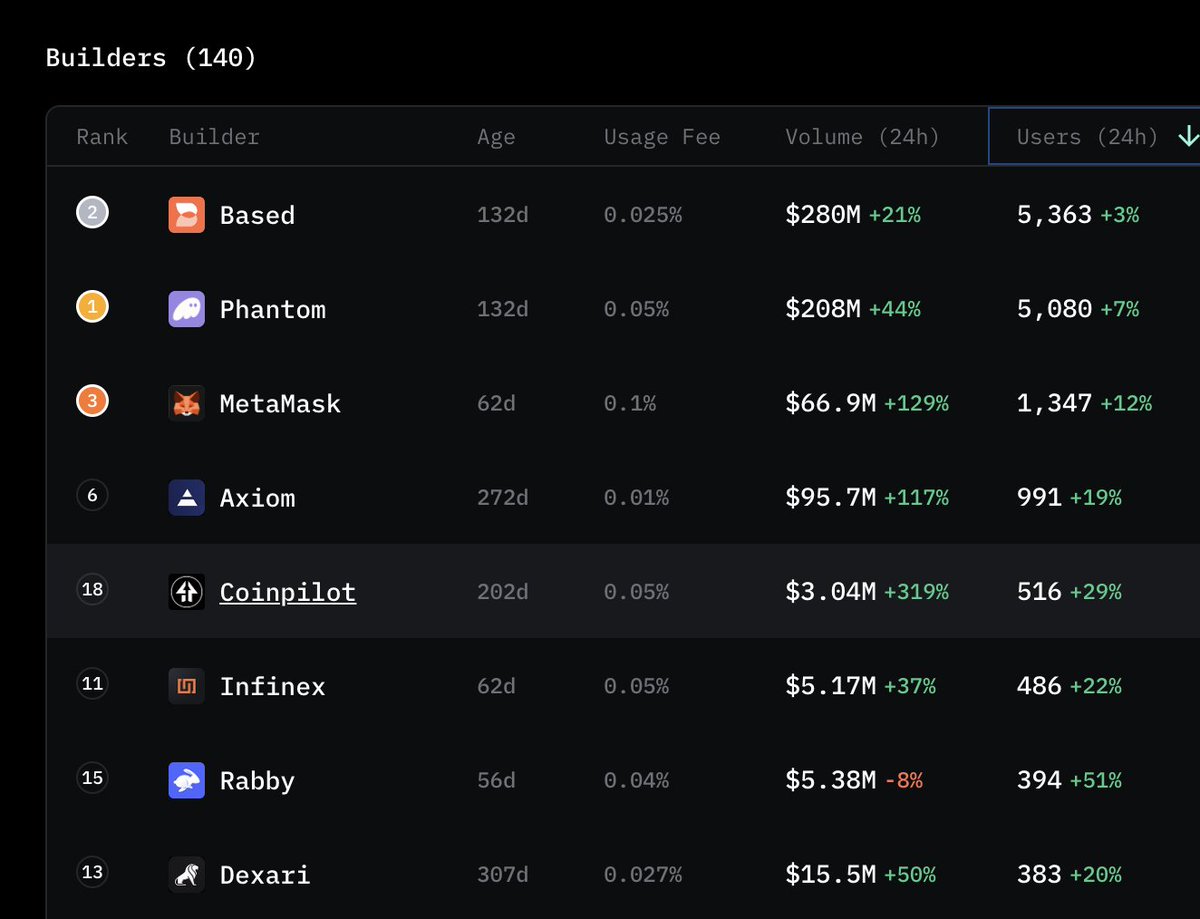The image size is (1200, 919).
Task: Open the Infinex builder name
Action: coord(273,686)
